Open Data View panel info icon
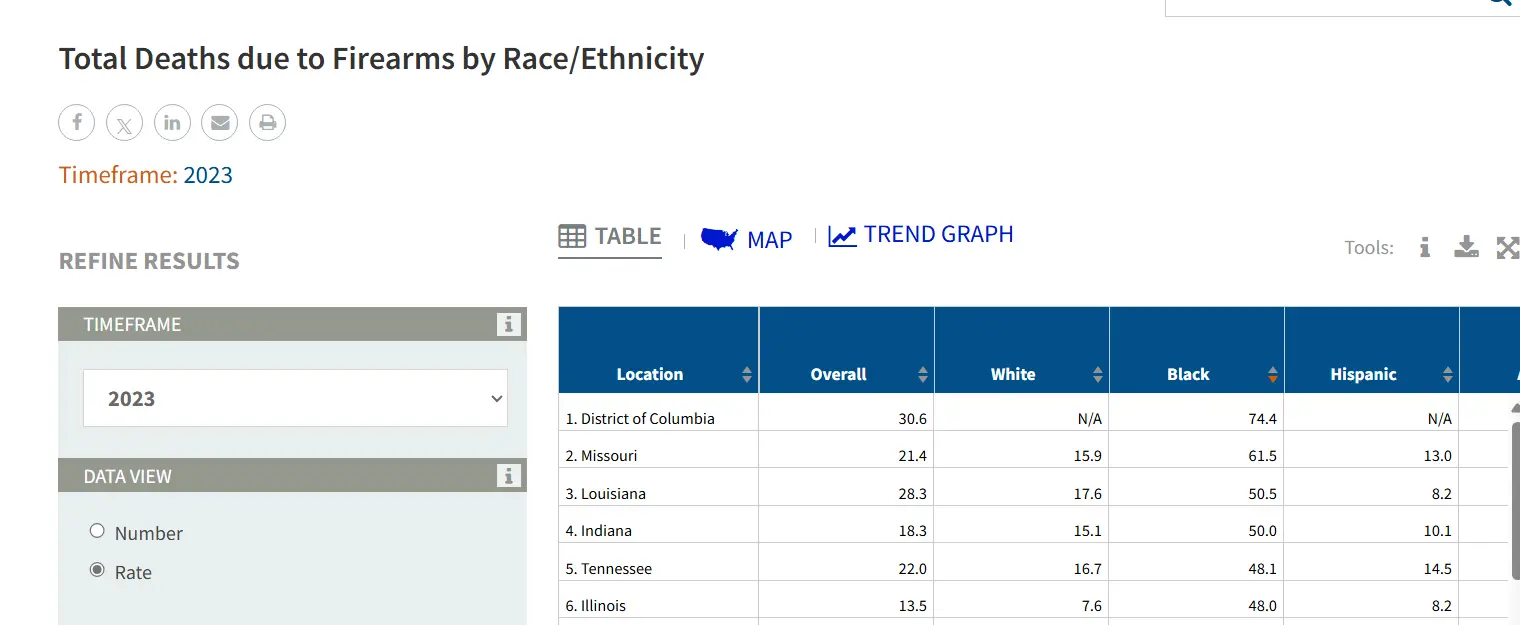 pos(509,475)
